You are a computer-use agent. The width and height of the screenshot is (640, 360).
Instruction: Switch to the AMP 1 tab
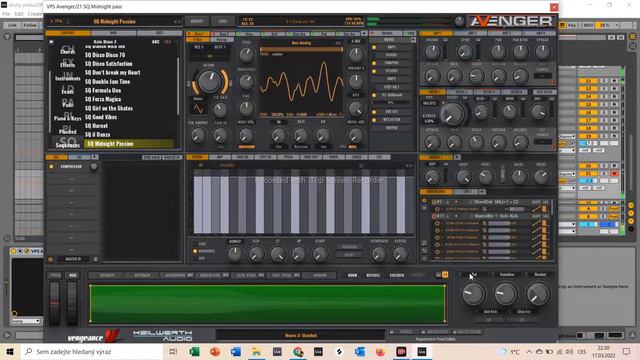pyautogui.click(x=436, y=33)
